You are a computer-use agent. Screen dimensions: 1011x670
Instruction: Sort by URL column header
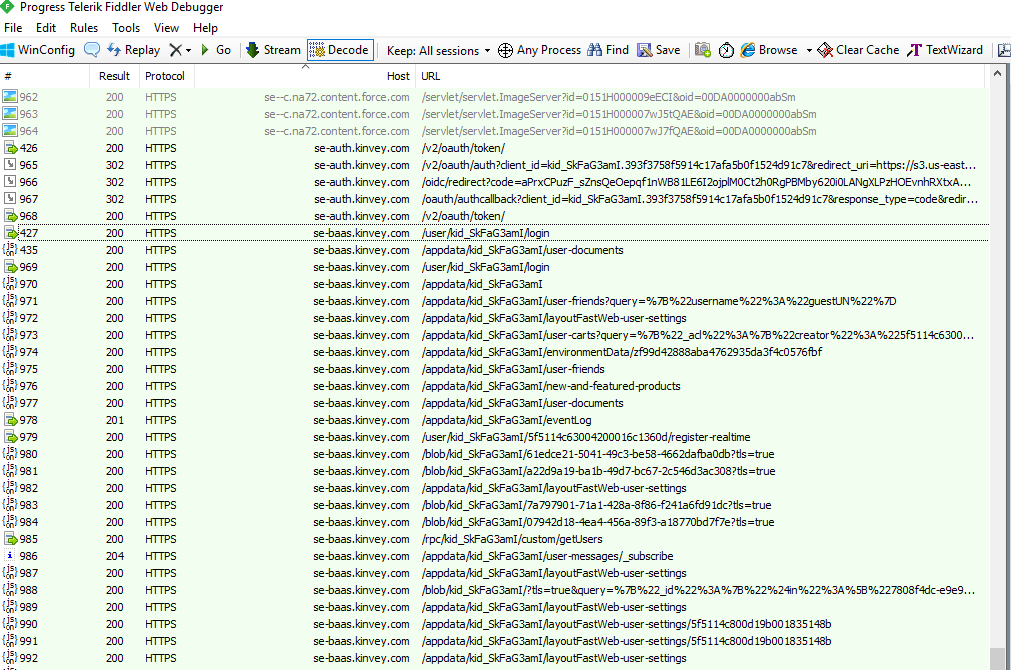click(702, 76)
